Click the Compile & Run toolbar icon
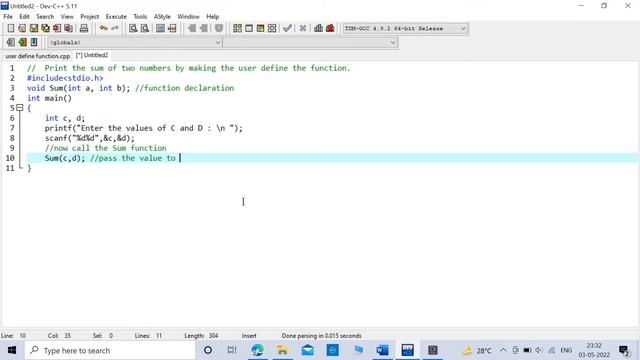 click(x=260, y=28)
